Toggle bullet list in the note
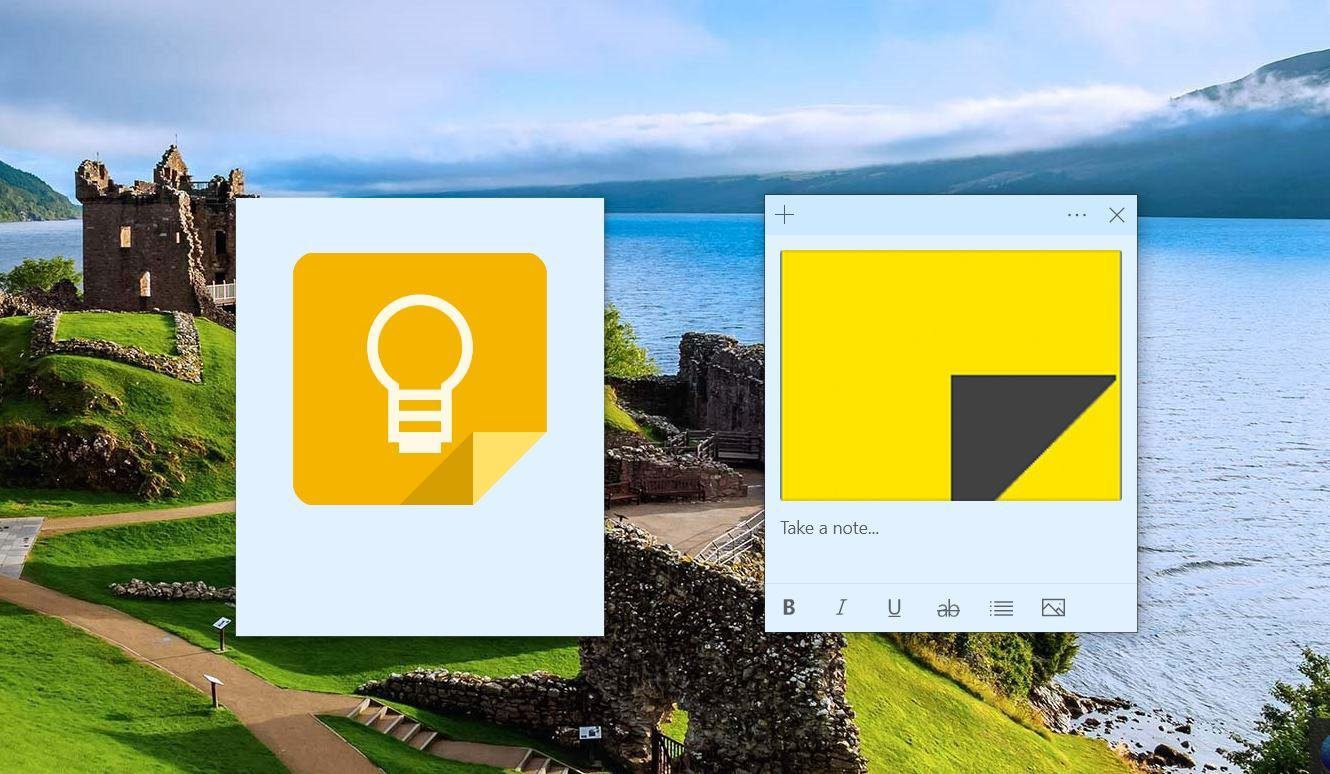 point(1001,608)
